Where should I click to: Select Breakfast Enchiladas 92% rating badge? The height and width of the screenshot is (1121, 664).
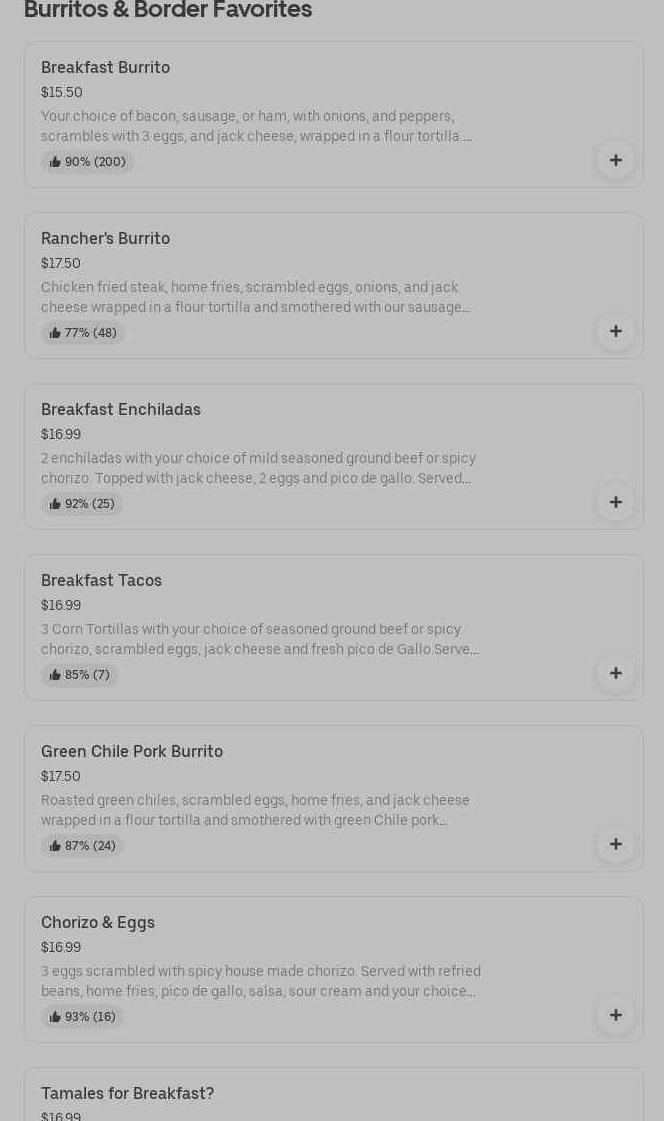(82, 504)
